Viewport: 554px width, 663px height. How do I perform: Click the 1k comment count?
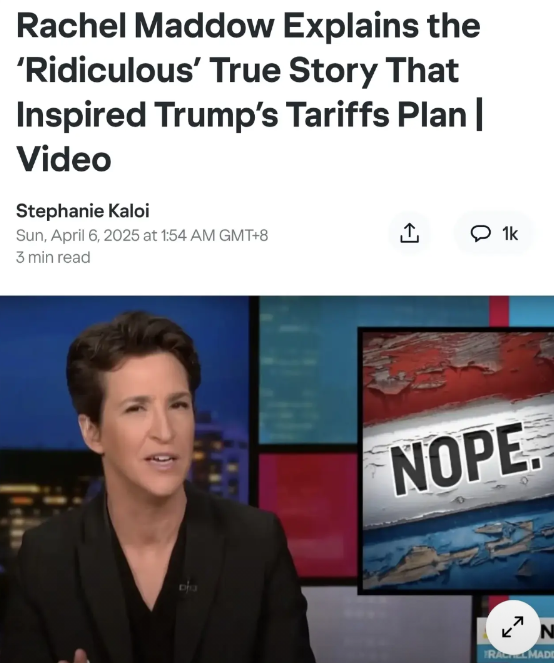pyautogui.click(x=510, y=233)
